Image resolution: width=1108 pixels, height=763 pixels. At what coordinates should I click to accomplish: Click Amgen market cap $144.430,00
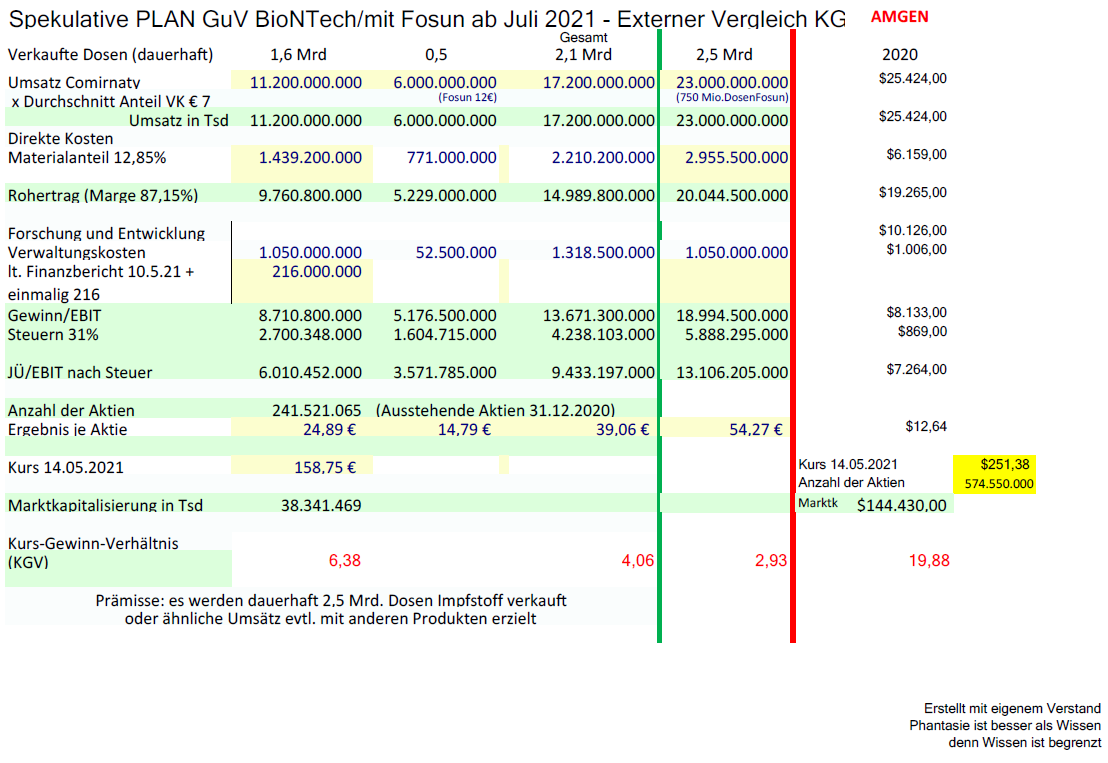pos(901,506)
